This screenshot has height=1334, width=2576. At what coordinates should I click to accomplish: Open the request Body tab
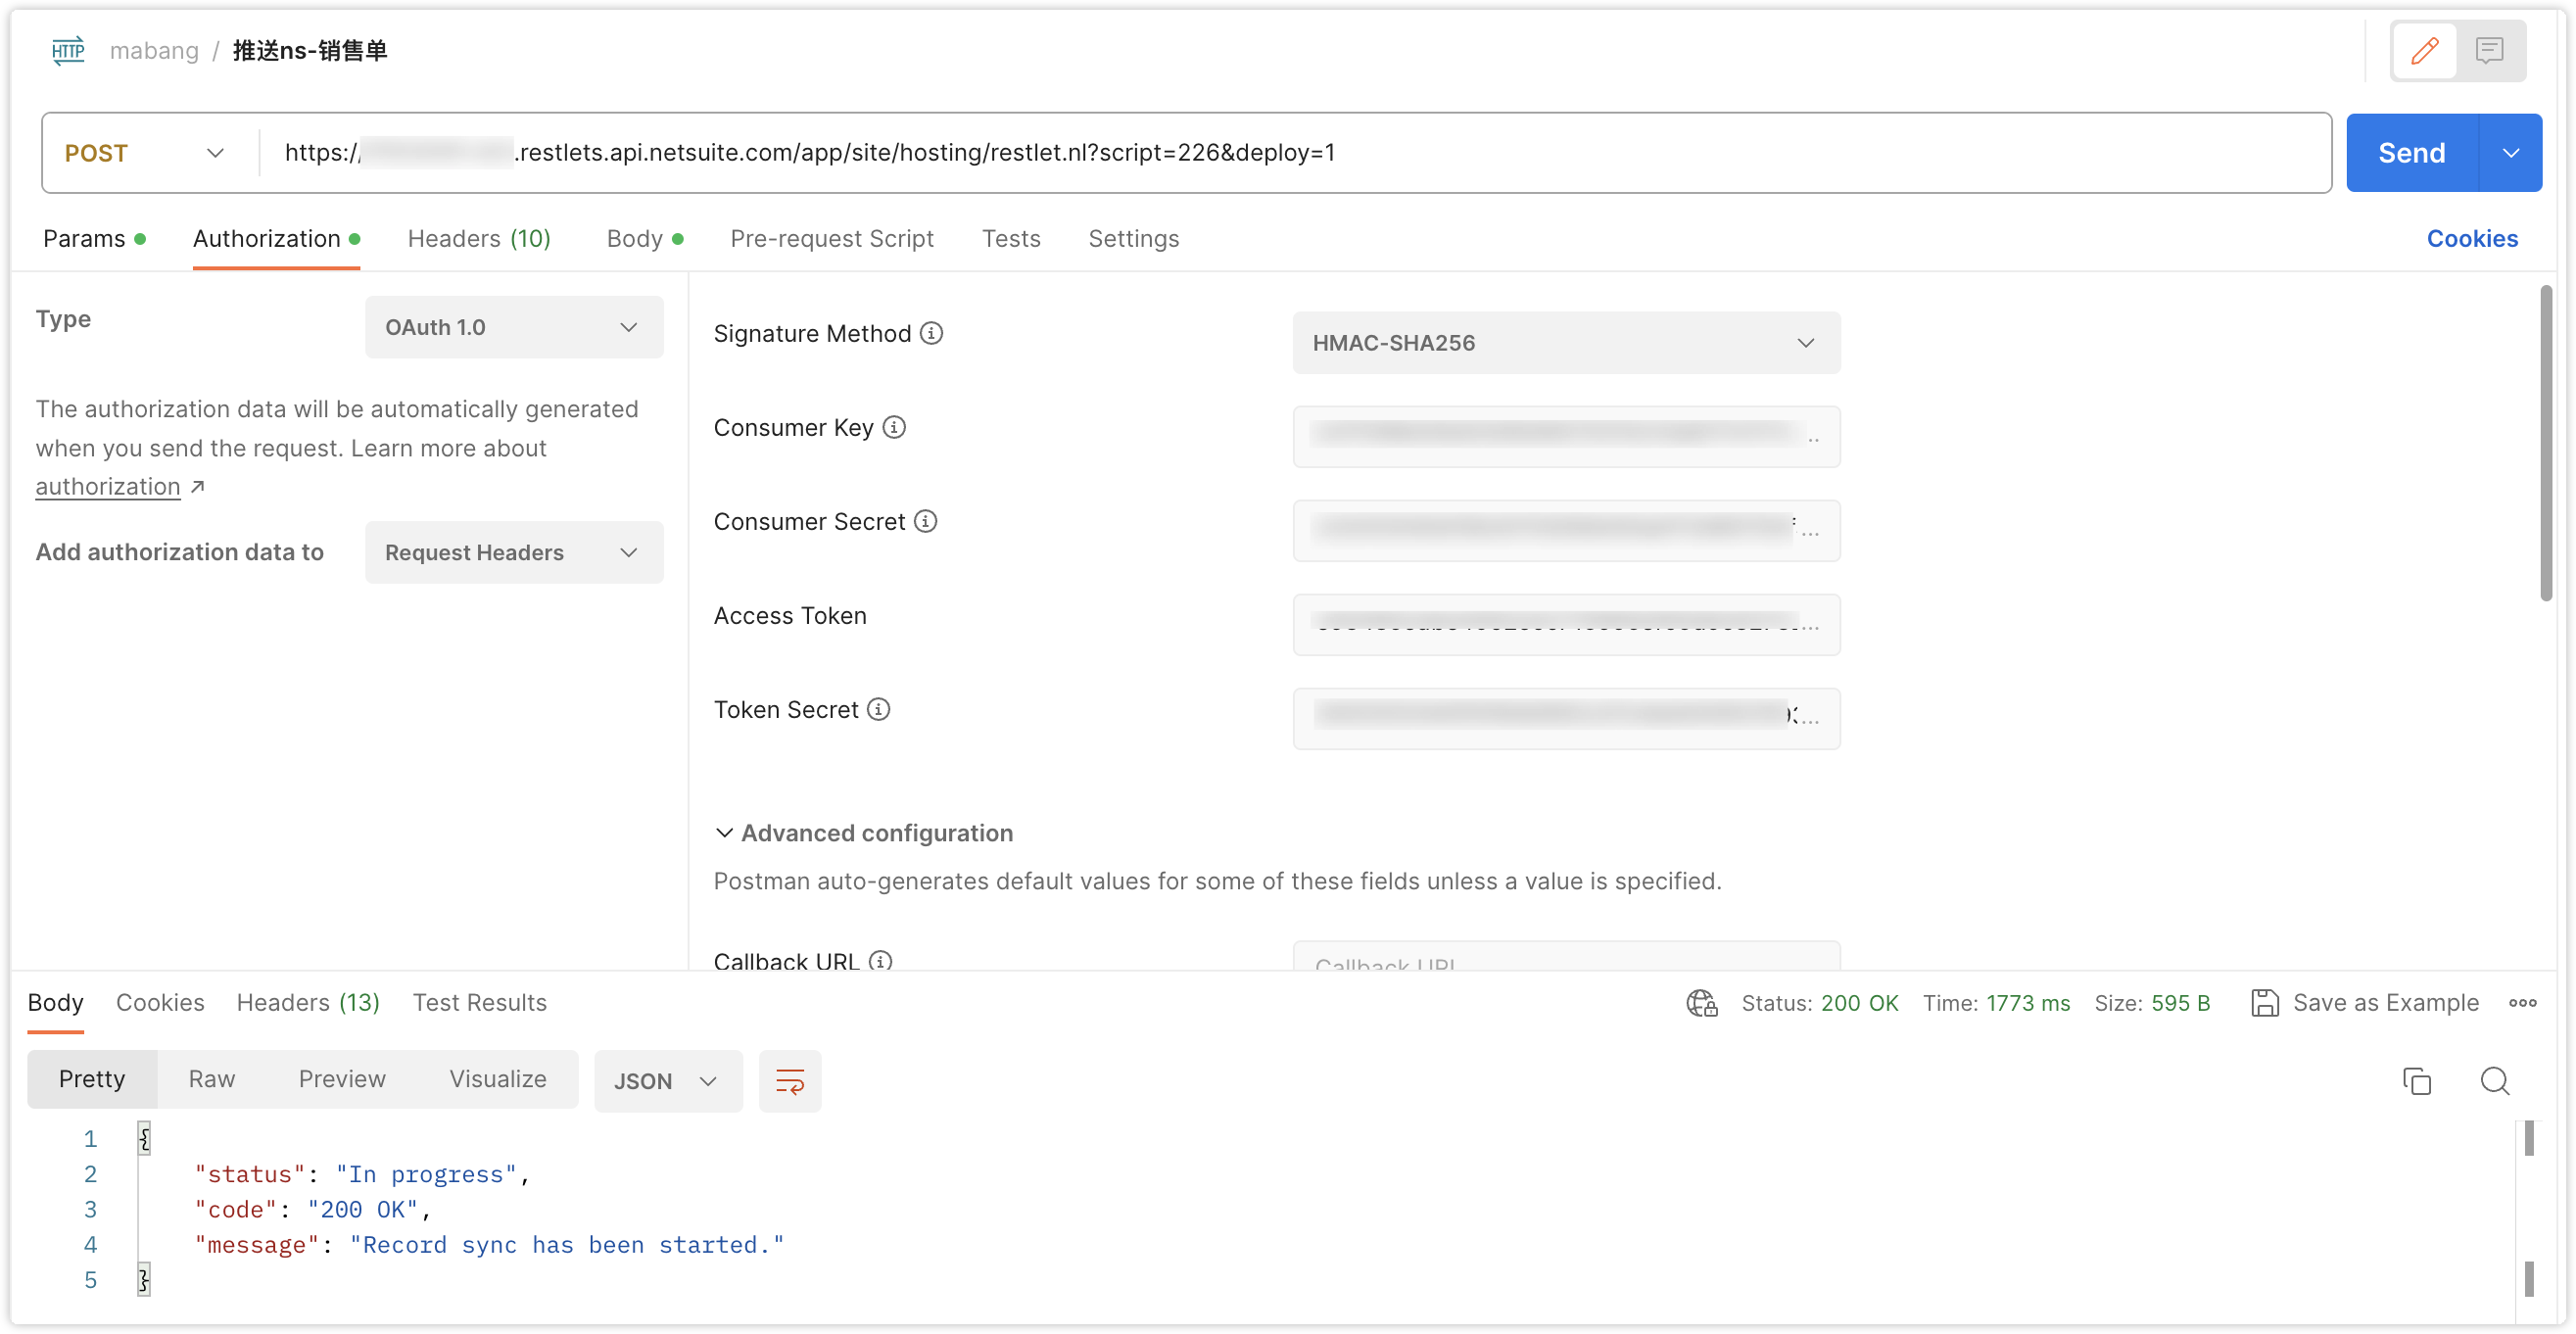pos(645,239)
